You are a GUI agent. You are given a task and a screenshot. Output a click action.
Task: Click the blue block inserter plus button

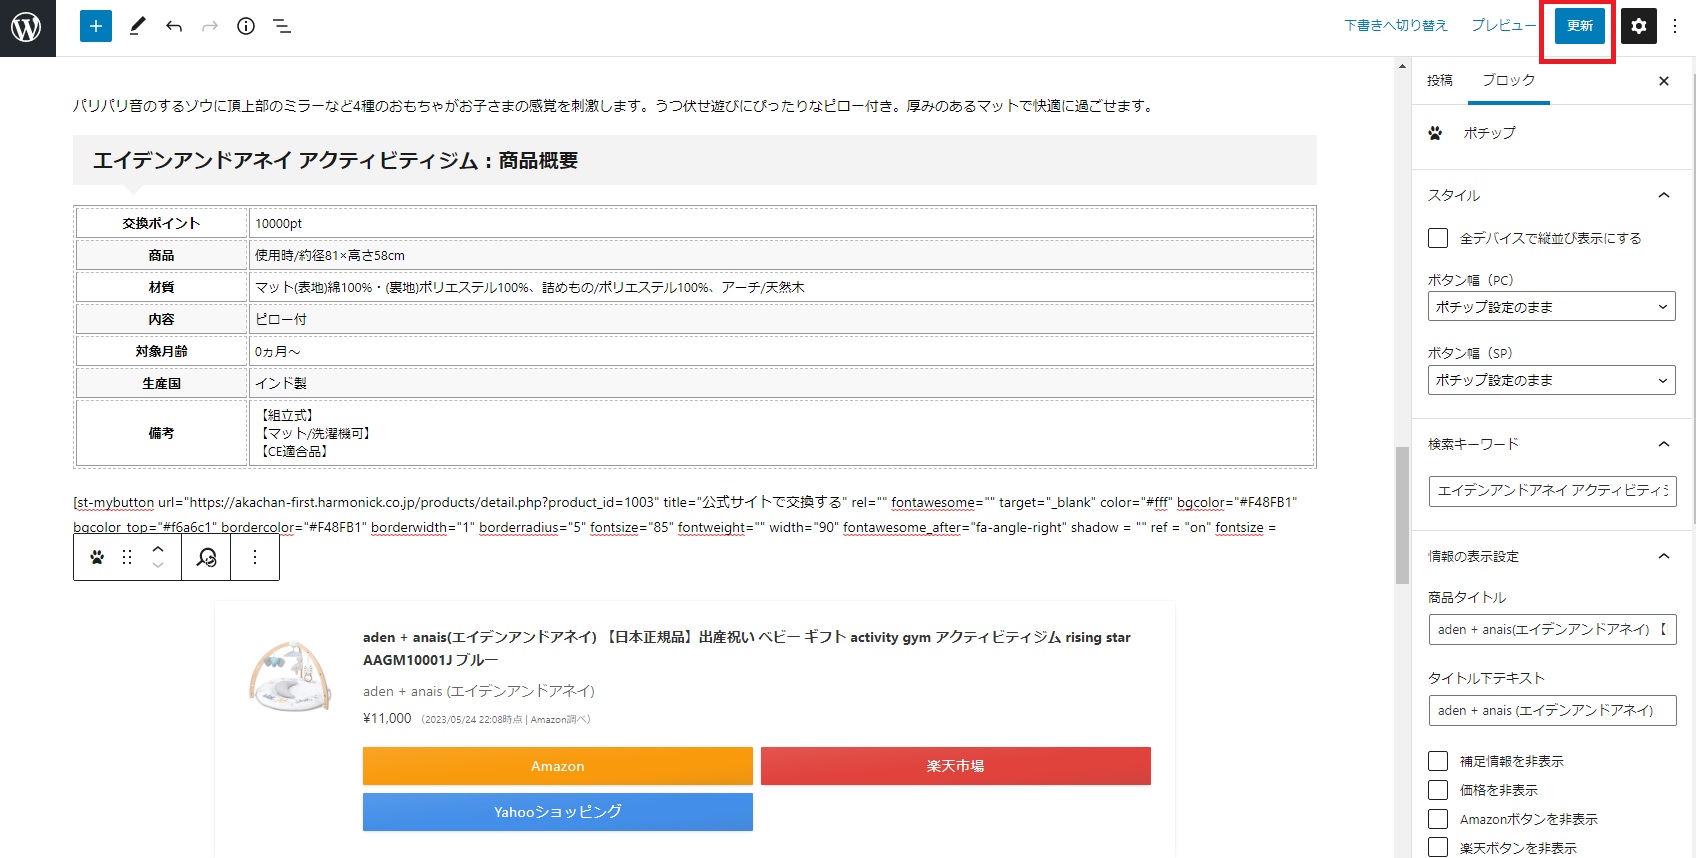pyautogui.click(x=96, y=26)
